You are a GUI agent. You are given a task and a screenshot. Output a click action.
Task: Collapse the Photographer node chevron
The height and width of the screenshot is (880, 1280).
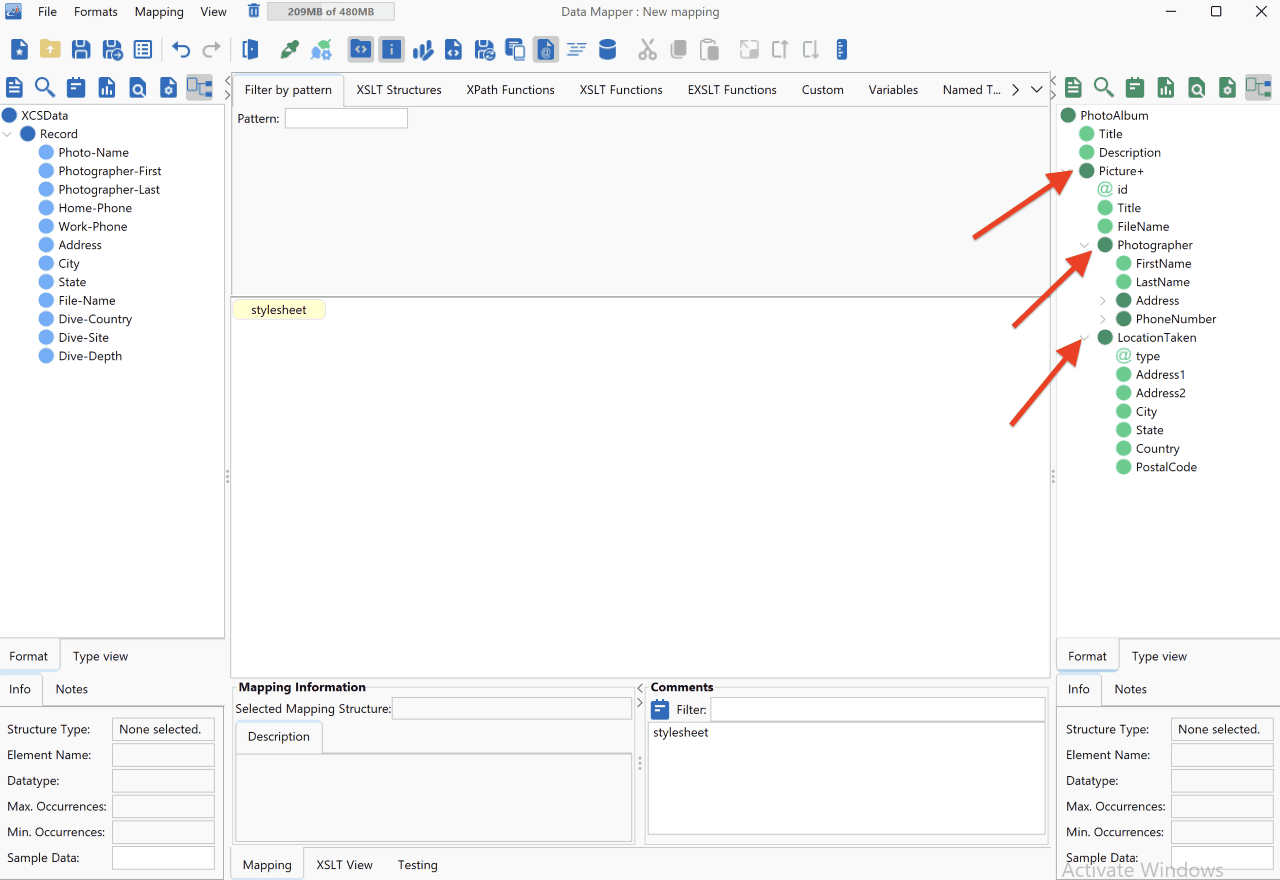coord(1085,245)
